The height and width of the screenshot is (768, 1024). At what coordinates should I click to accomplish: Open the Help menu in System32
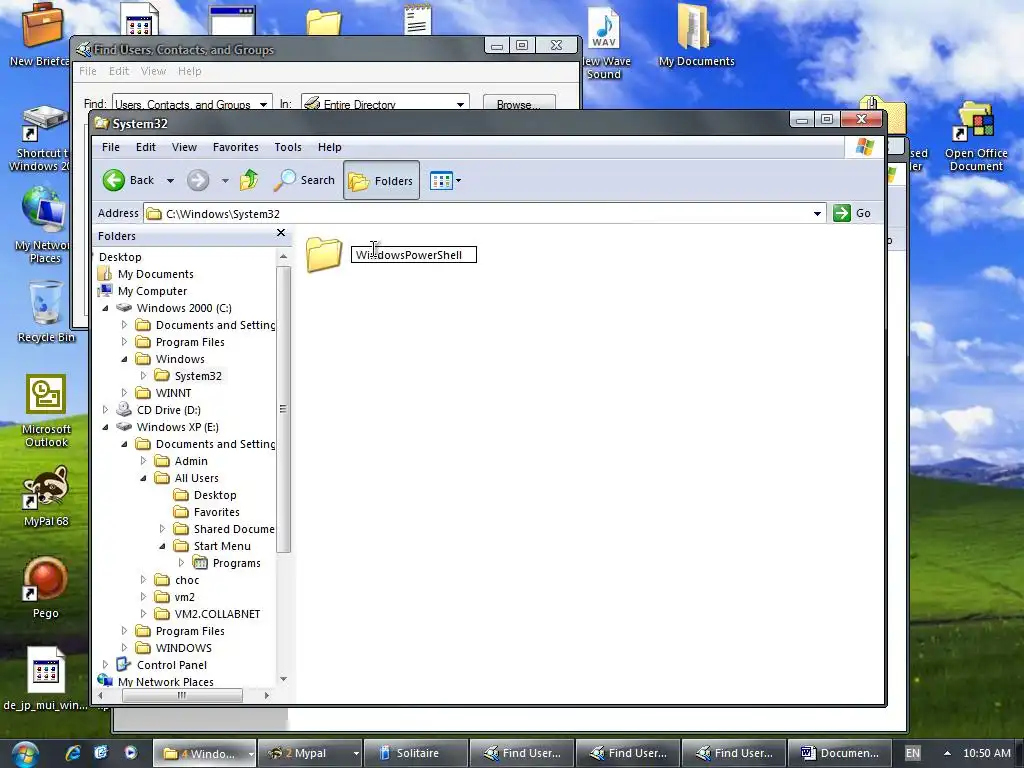pos(330,147)
